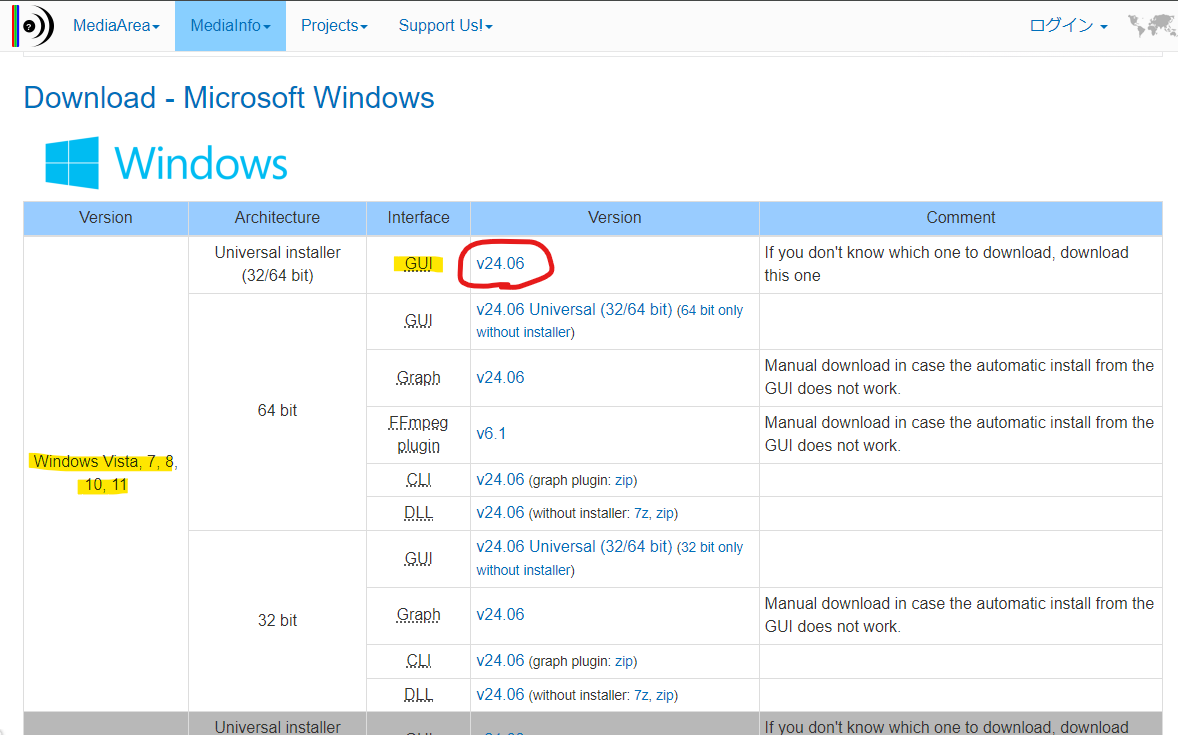This screenshot has height=735, width=1178.
Task: Open the Support Us! menu
Action: point(446,26)
